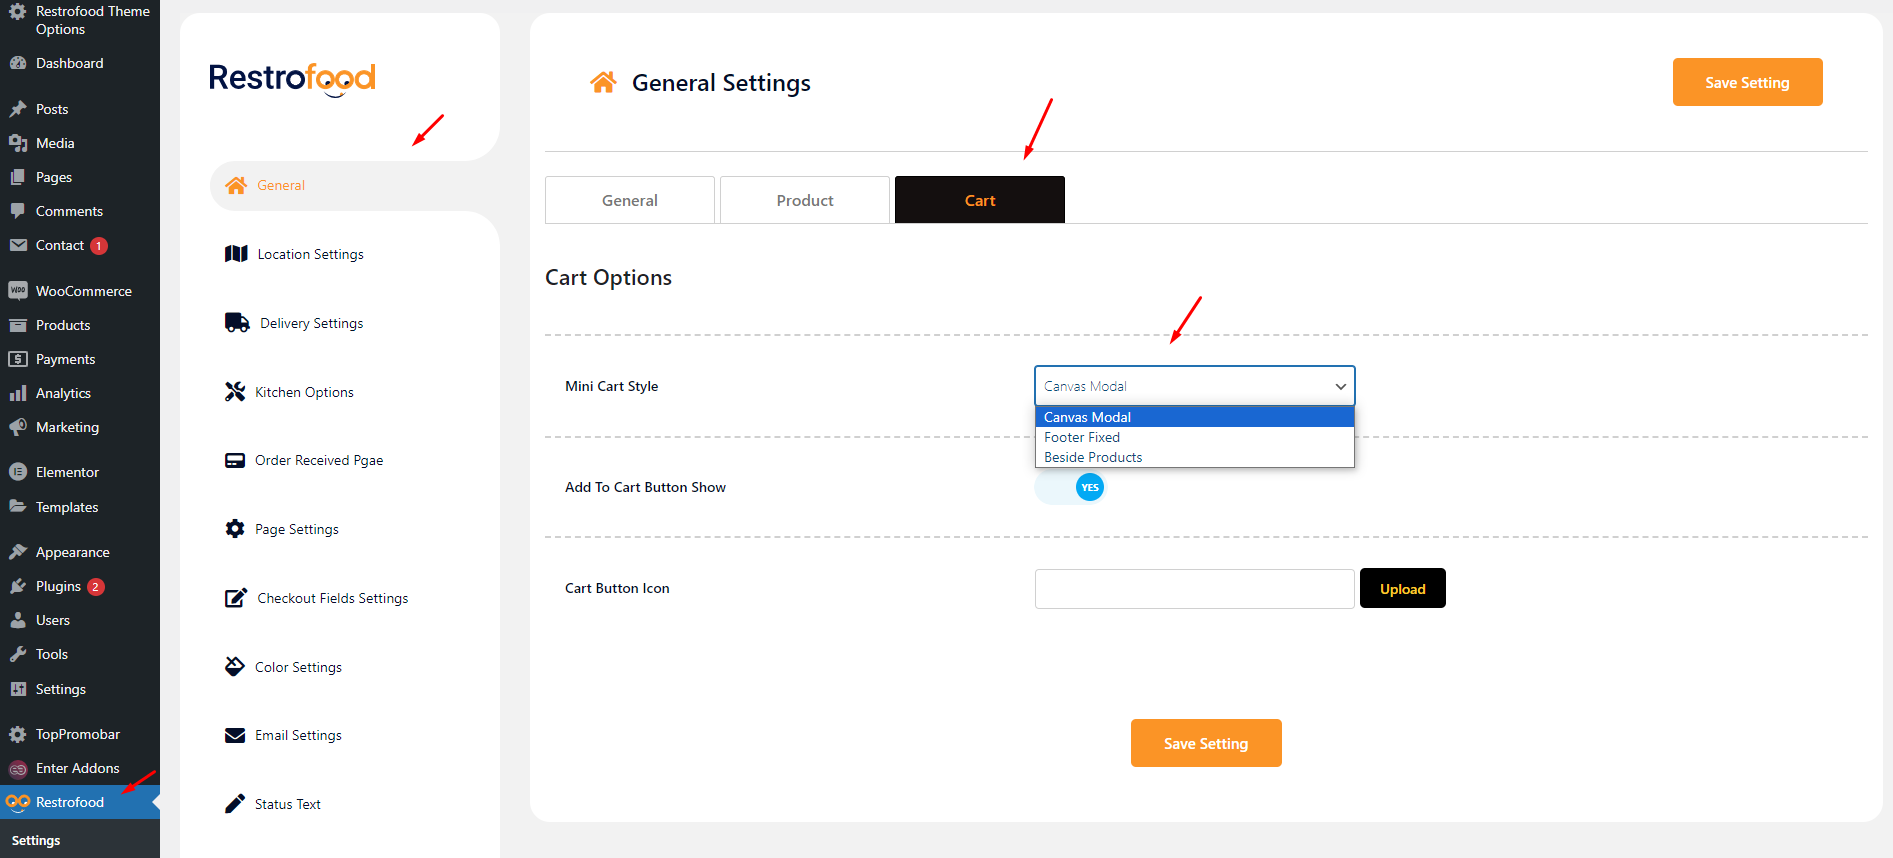Click the Order Received Page card icon
Image resolution: width=1893 pixels, height=858 pixels.
click(x=235, y=461)
